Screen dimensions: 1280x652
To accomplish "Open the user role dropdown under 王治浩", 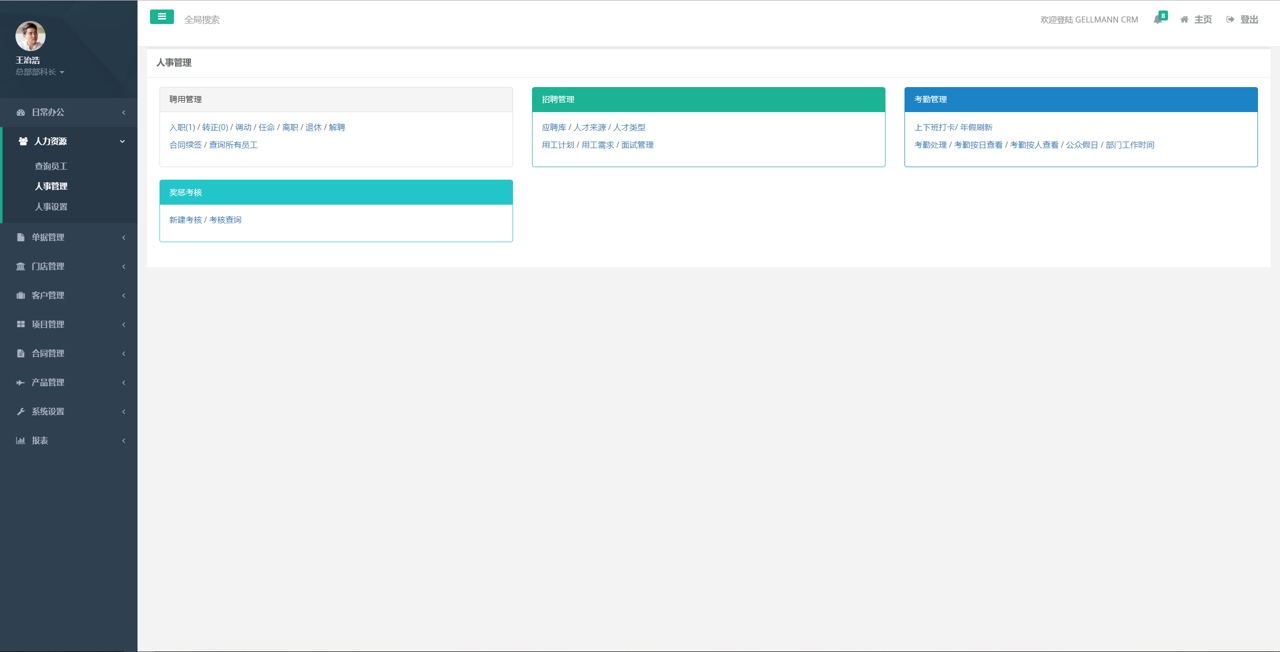I will [41, 73].
